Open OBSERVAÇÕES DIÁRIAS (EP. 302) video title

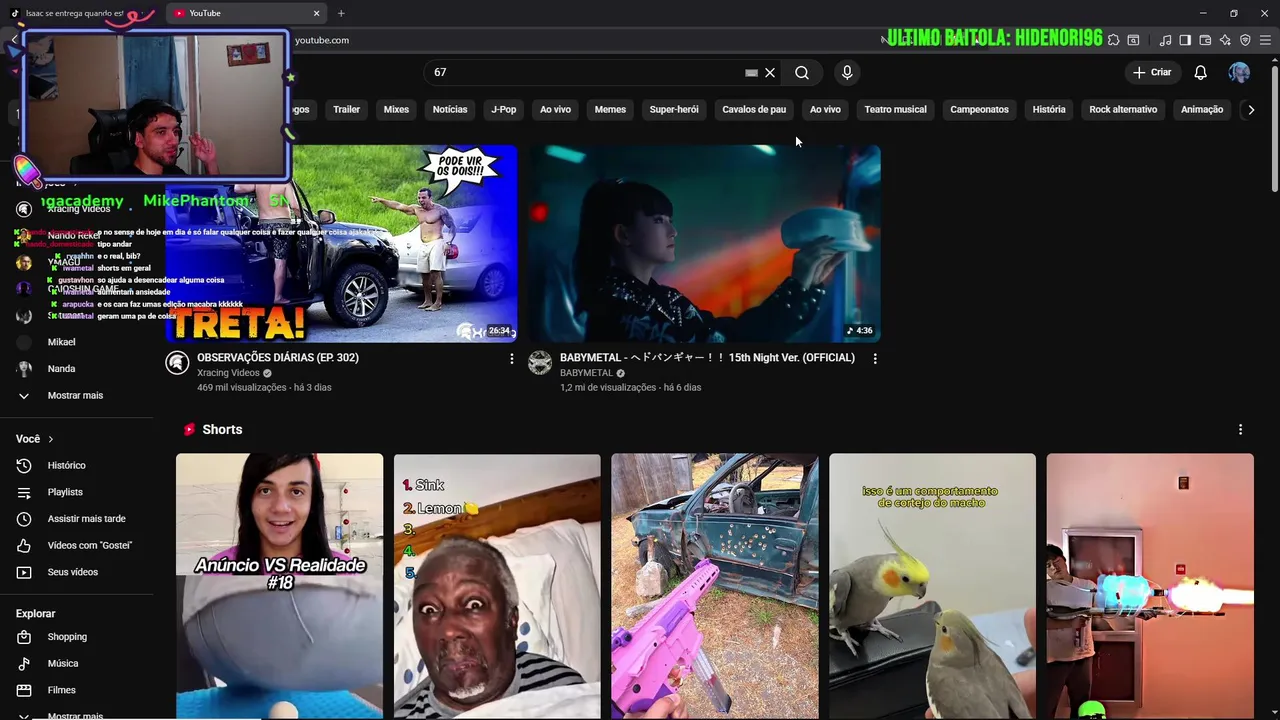point(278,357)
